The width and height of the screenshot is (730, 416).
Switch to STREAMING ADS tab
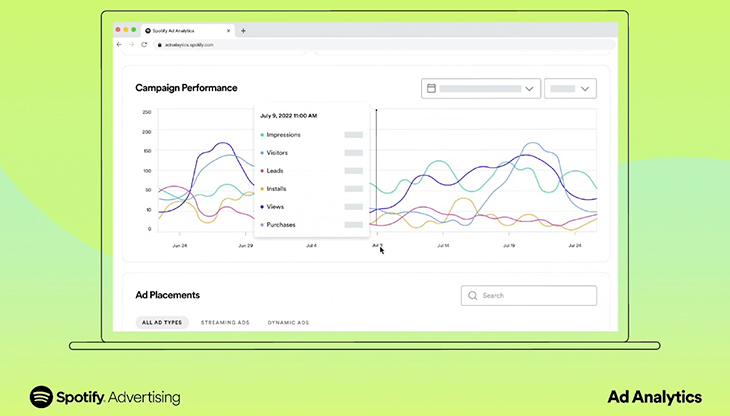click(x=225, y=322)
